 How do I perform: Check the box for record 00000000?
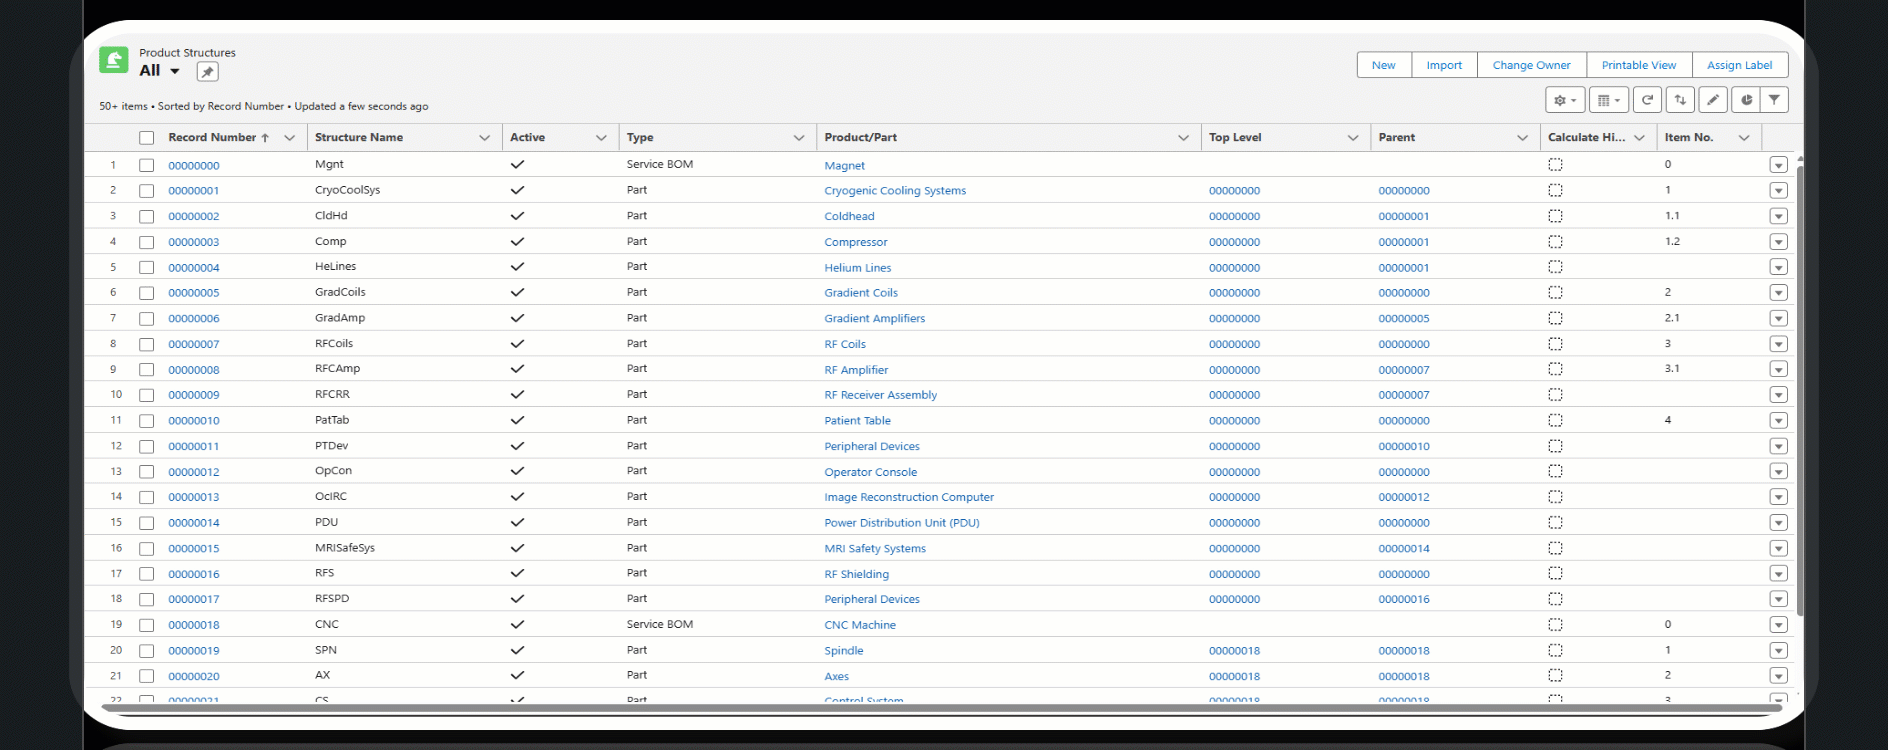[147, 165]
